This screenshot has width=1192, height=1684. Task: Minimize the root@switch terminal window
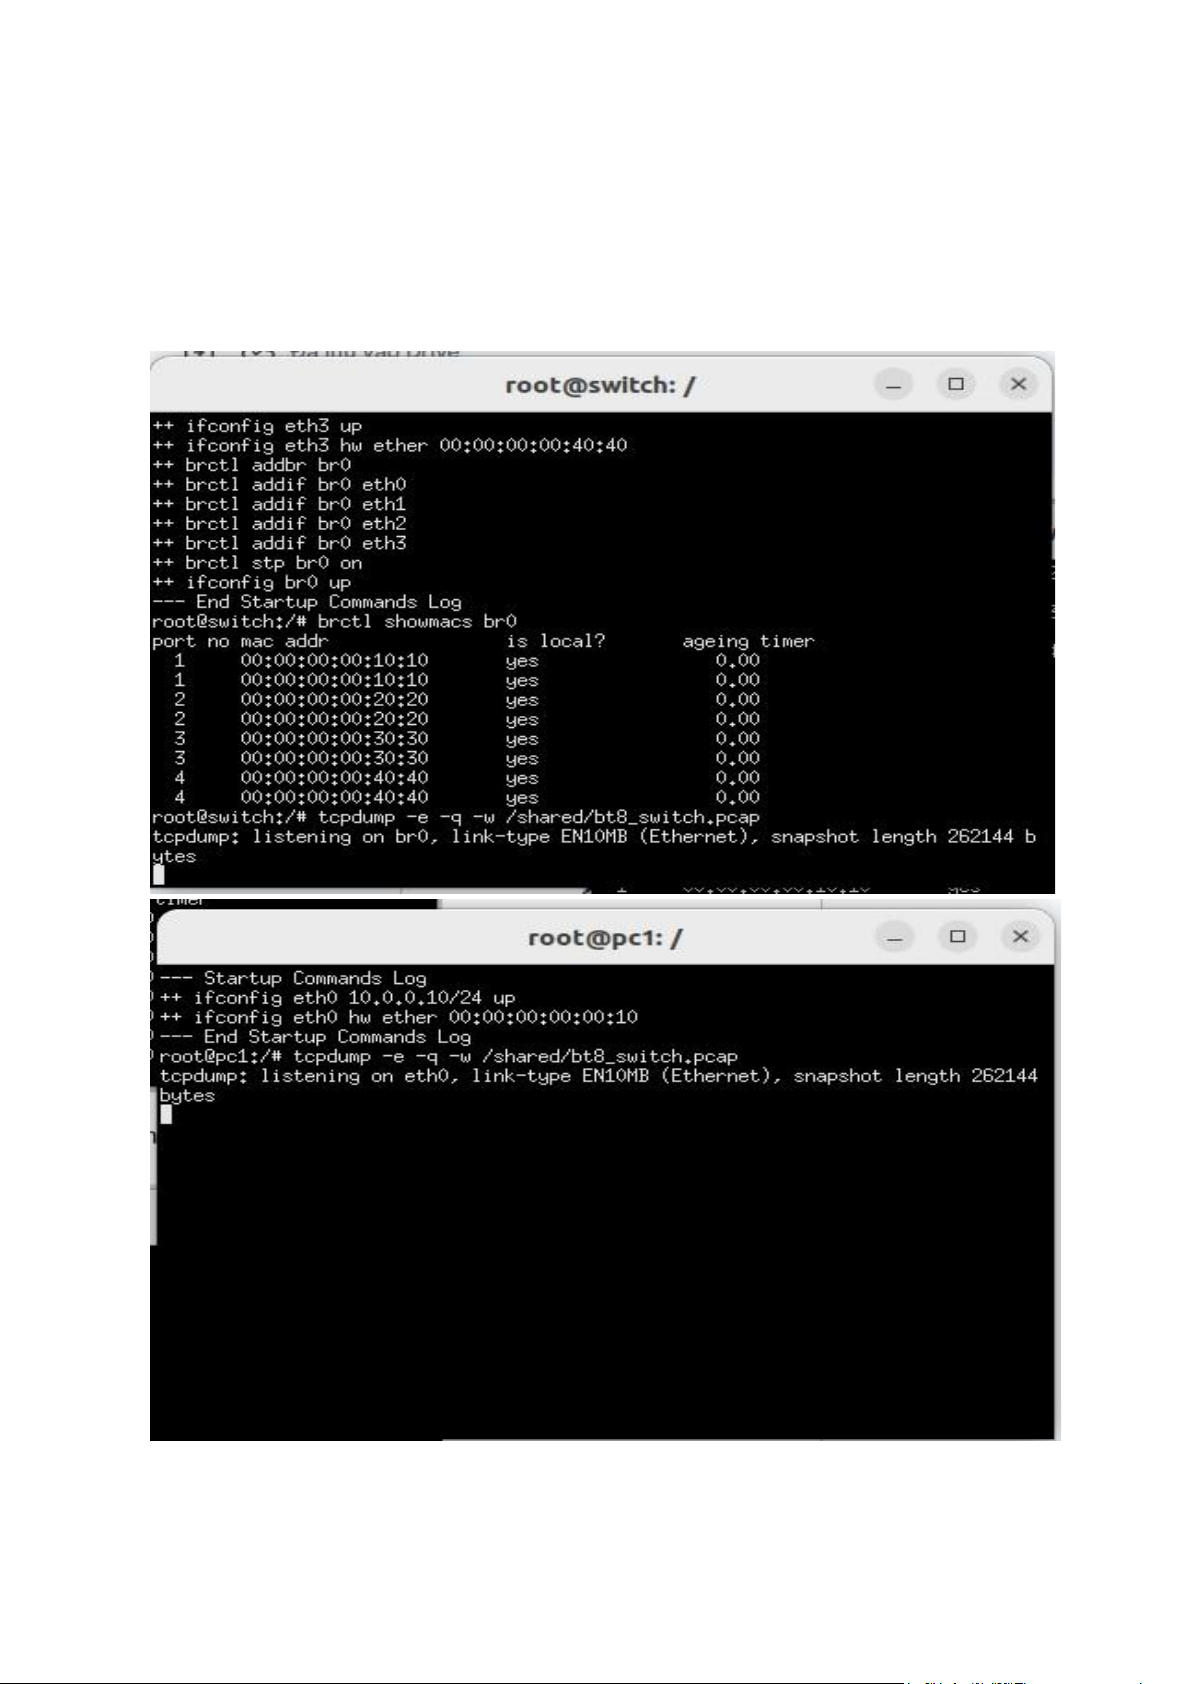point(893,384)
